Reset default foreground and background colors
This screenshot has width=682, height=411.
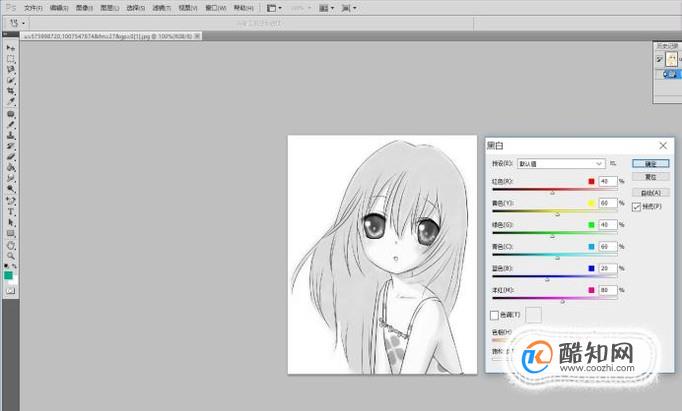[x=7, y=266]
